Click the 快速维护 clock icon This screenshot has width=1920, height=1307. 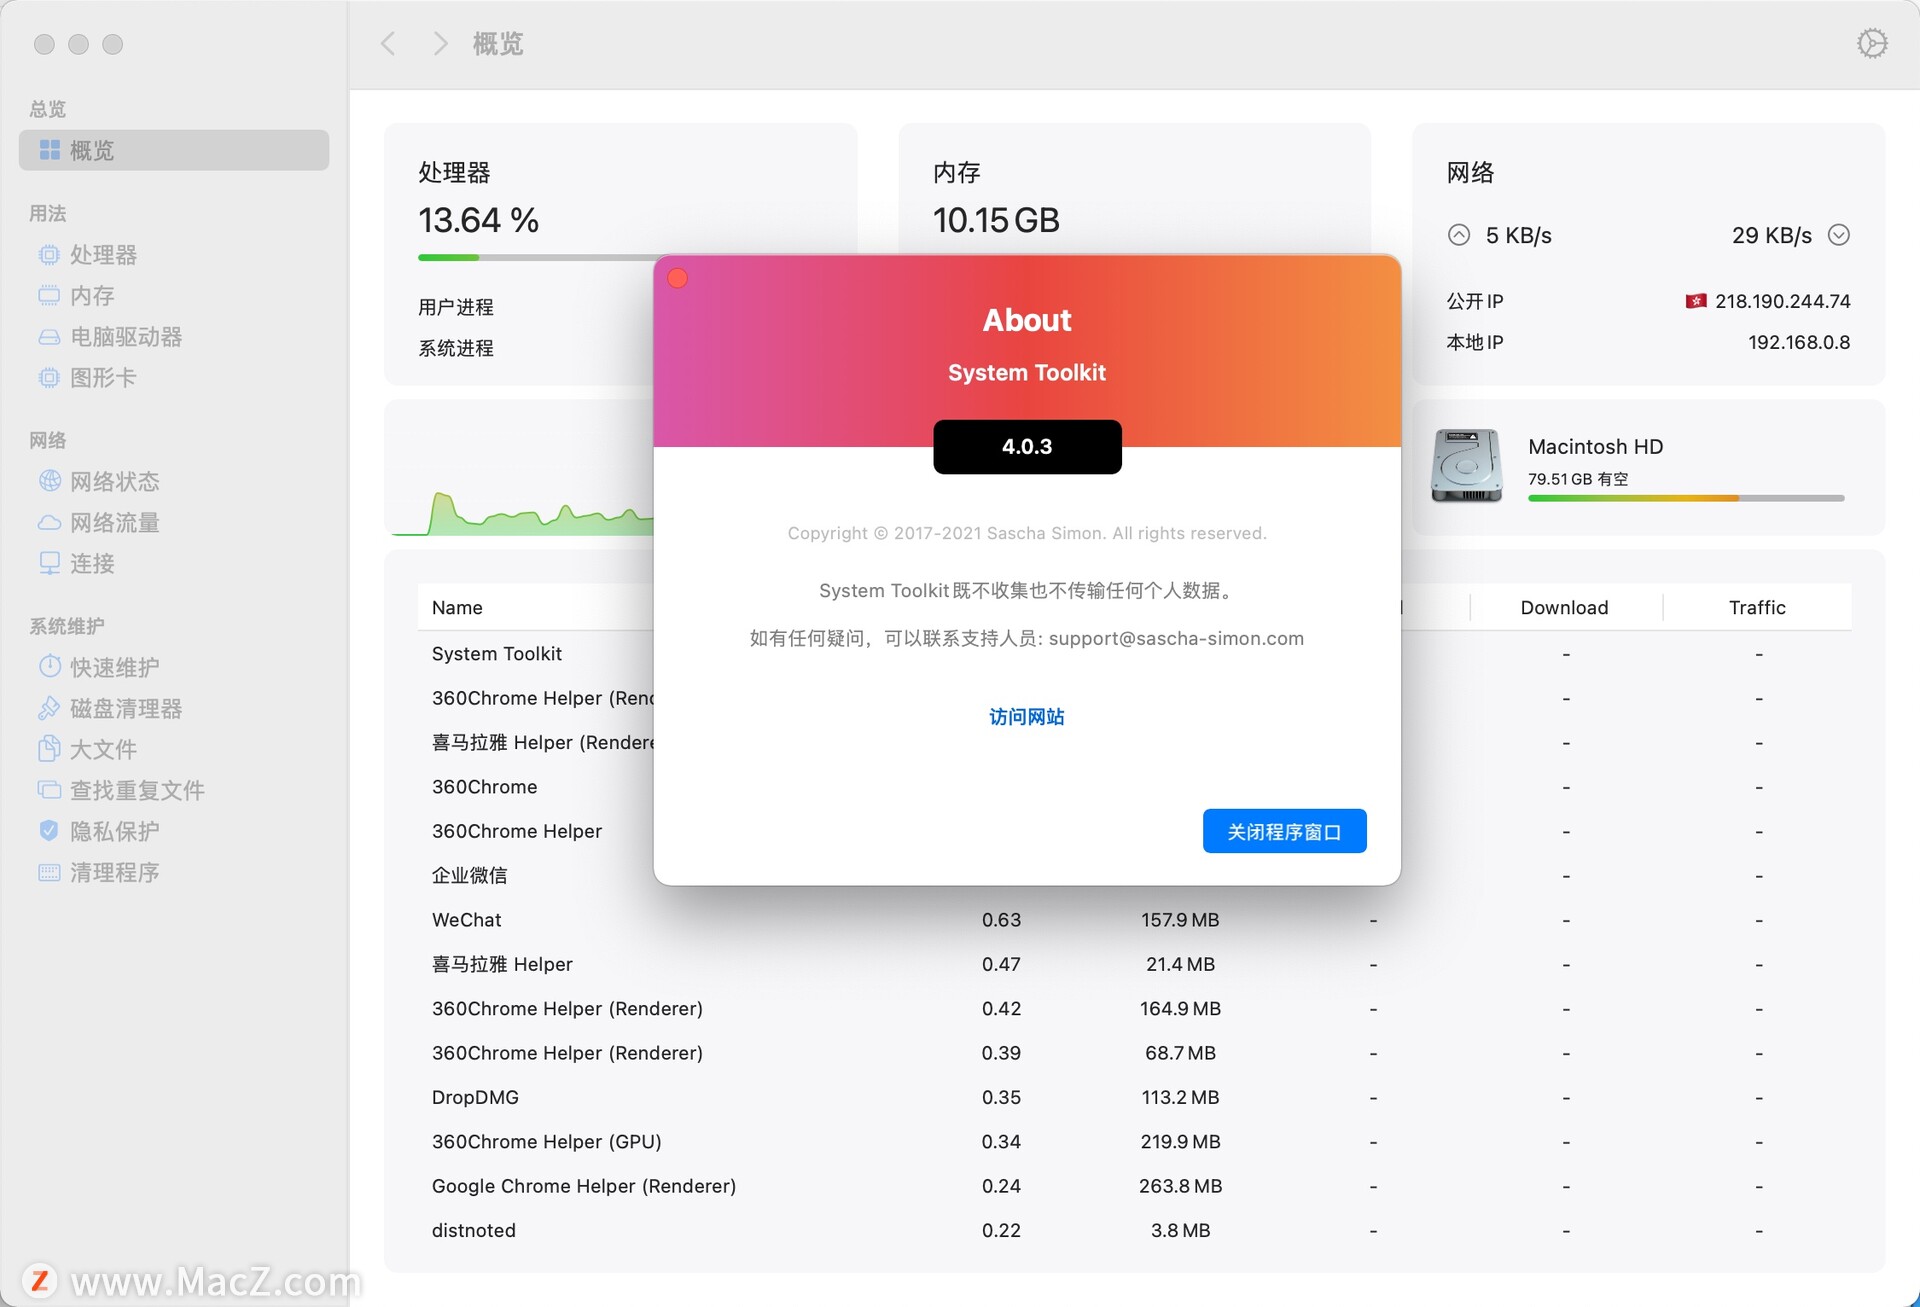(x=49, y=666)
